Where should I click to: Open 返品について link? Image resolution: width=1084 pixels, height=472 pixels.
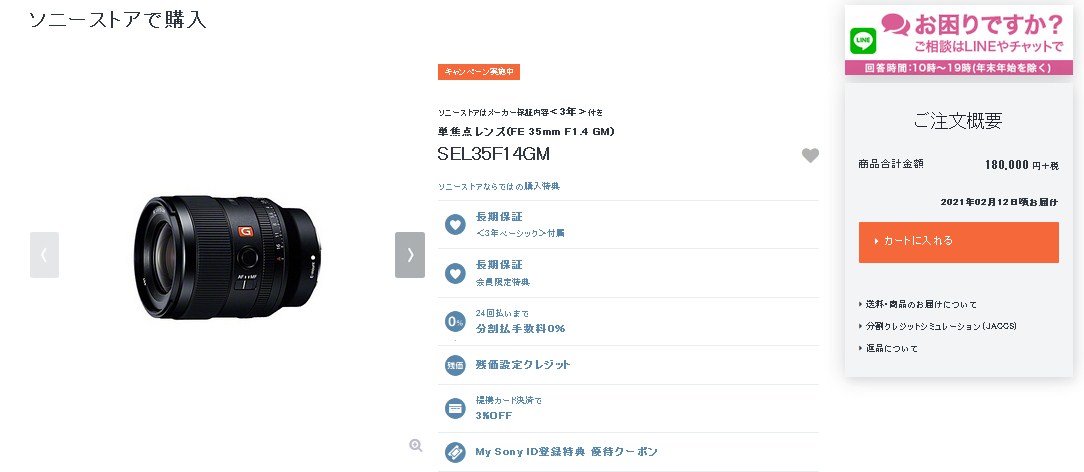[x=888, y=348]
